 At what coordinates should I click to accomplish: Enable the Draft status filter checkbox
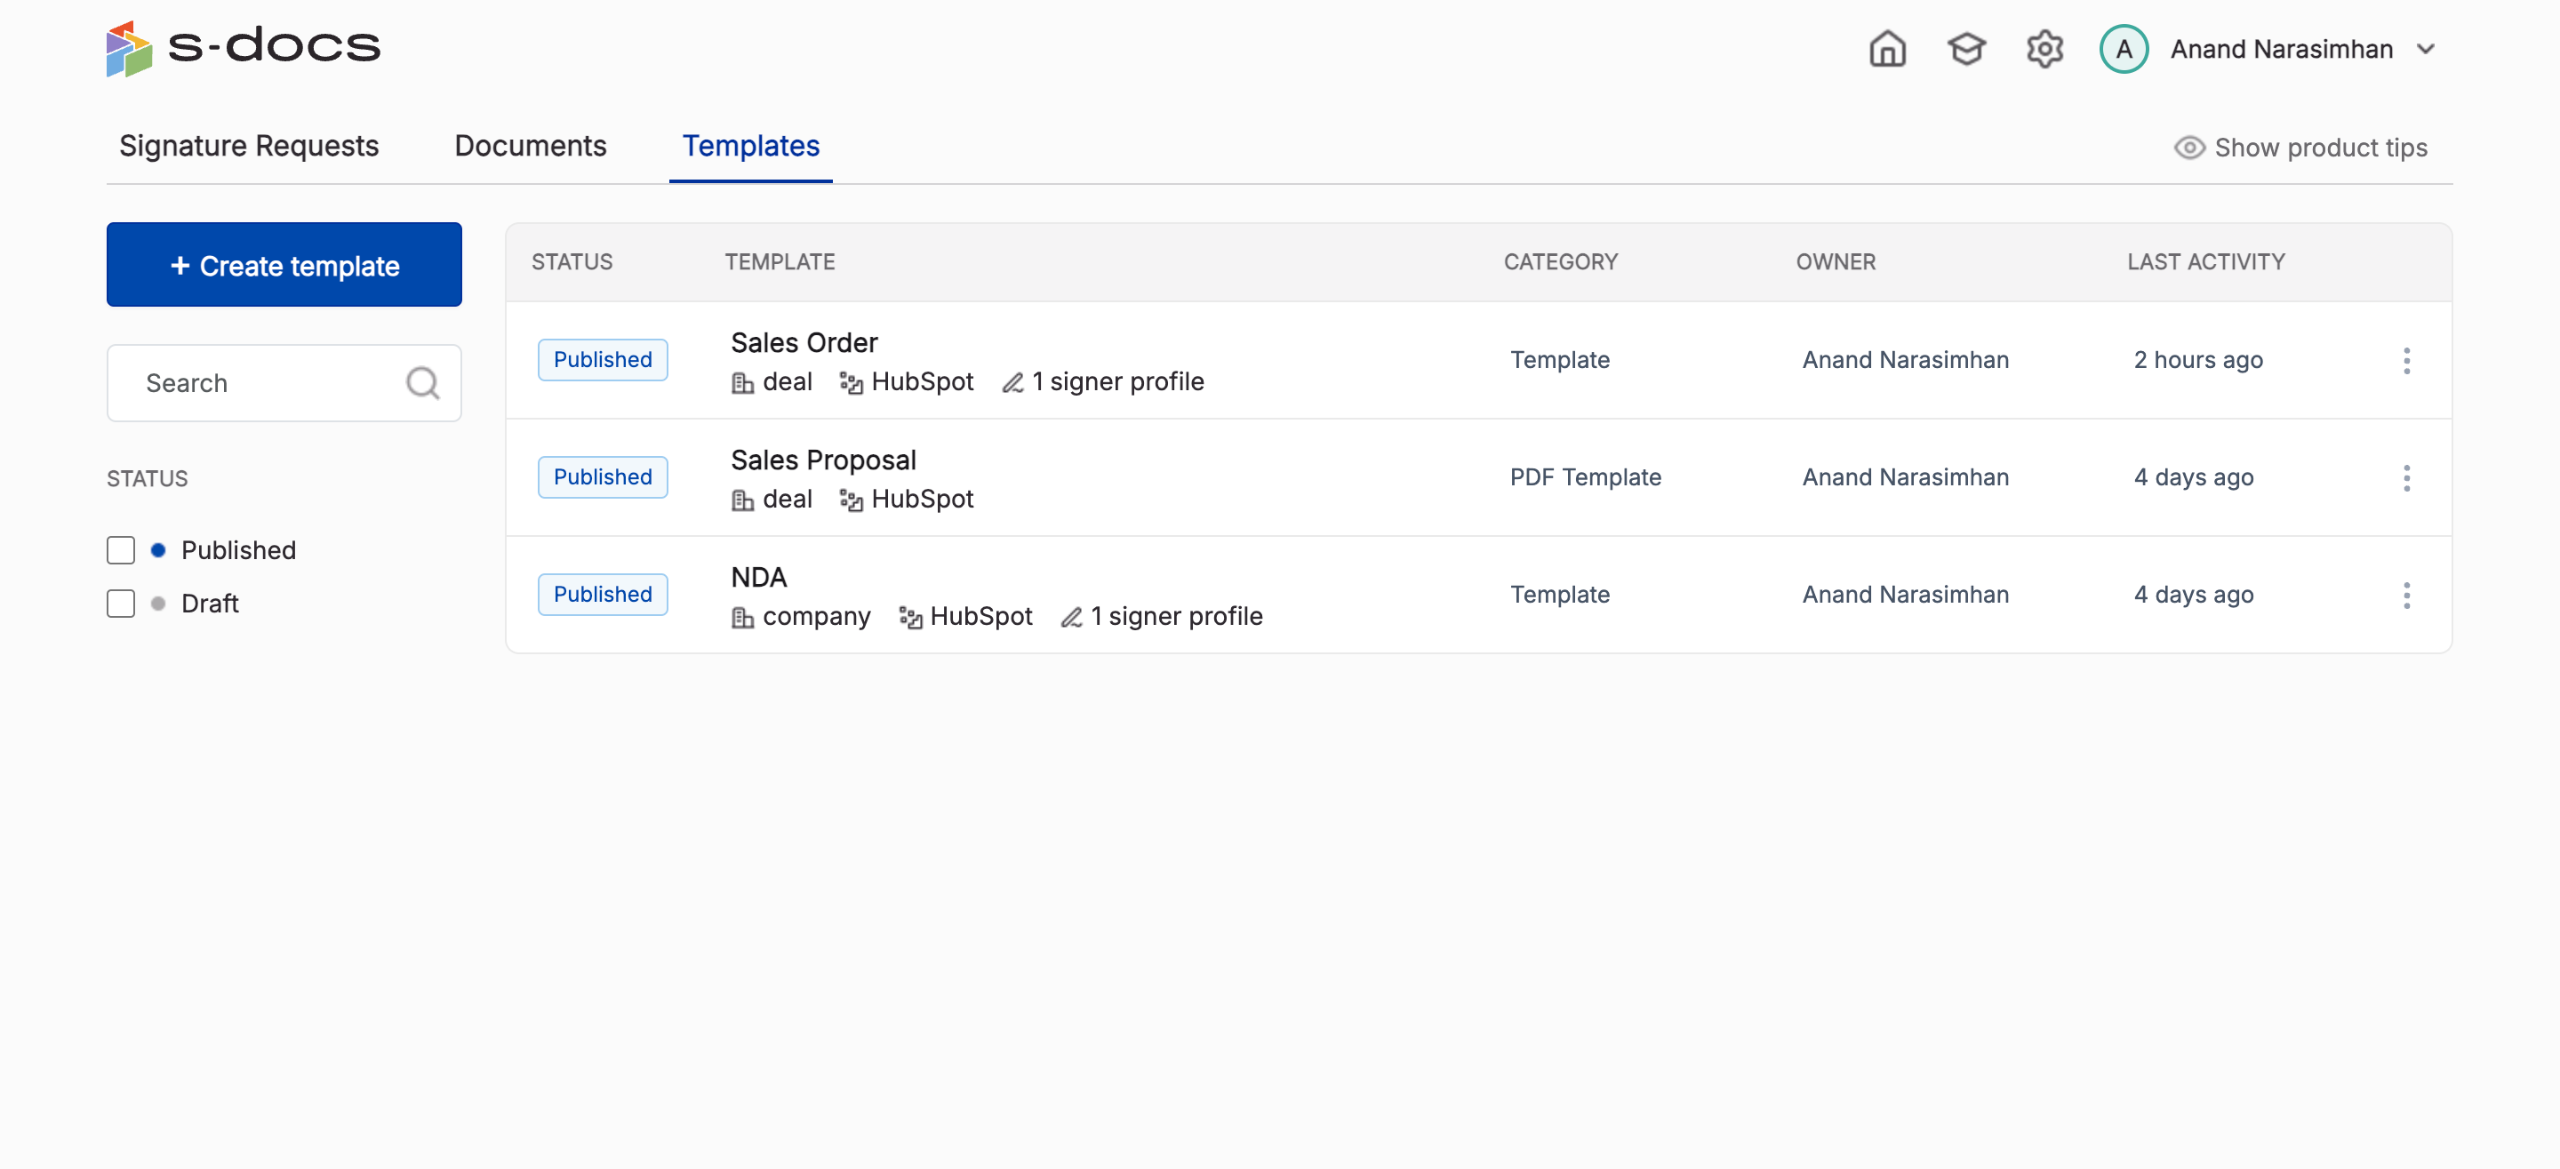[x=121, y=603]
